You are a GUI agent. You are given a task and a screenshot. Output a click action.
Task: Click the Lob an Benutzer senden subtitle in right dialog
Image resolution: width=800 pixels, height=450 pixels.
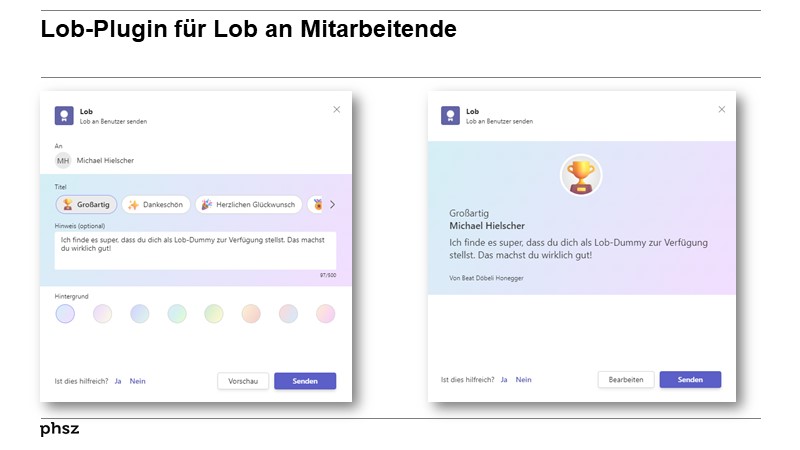(499, 121)
